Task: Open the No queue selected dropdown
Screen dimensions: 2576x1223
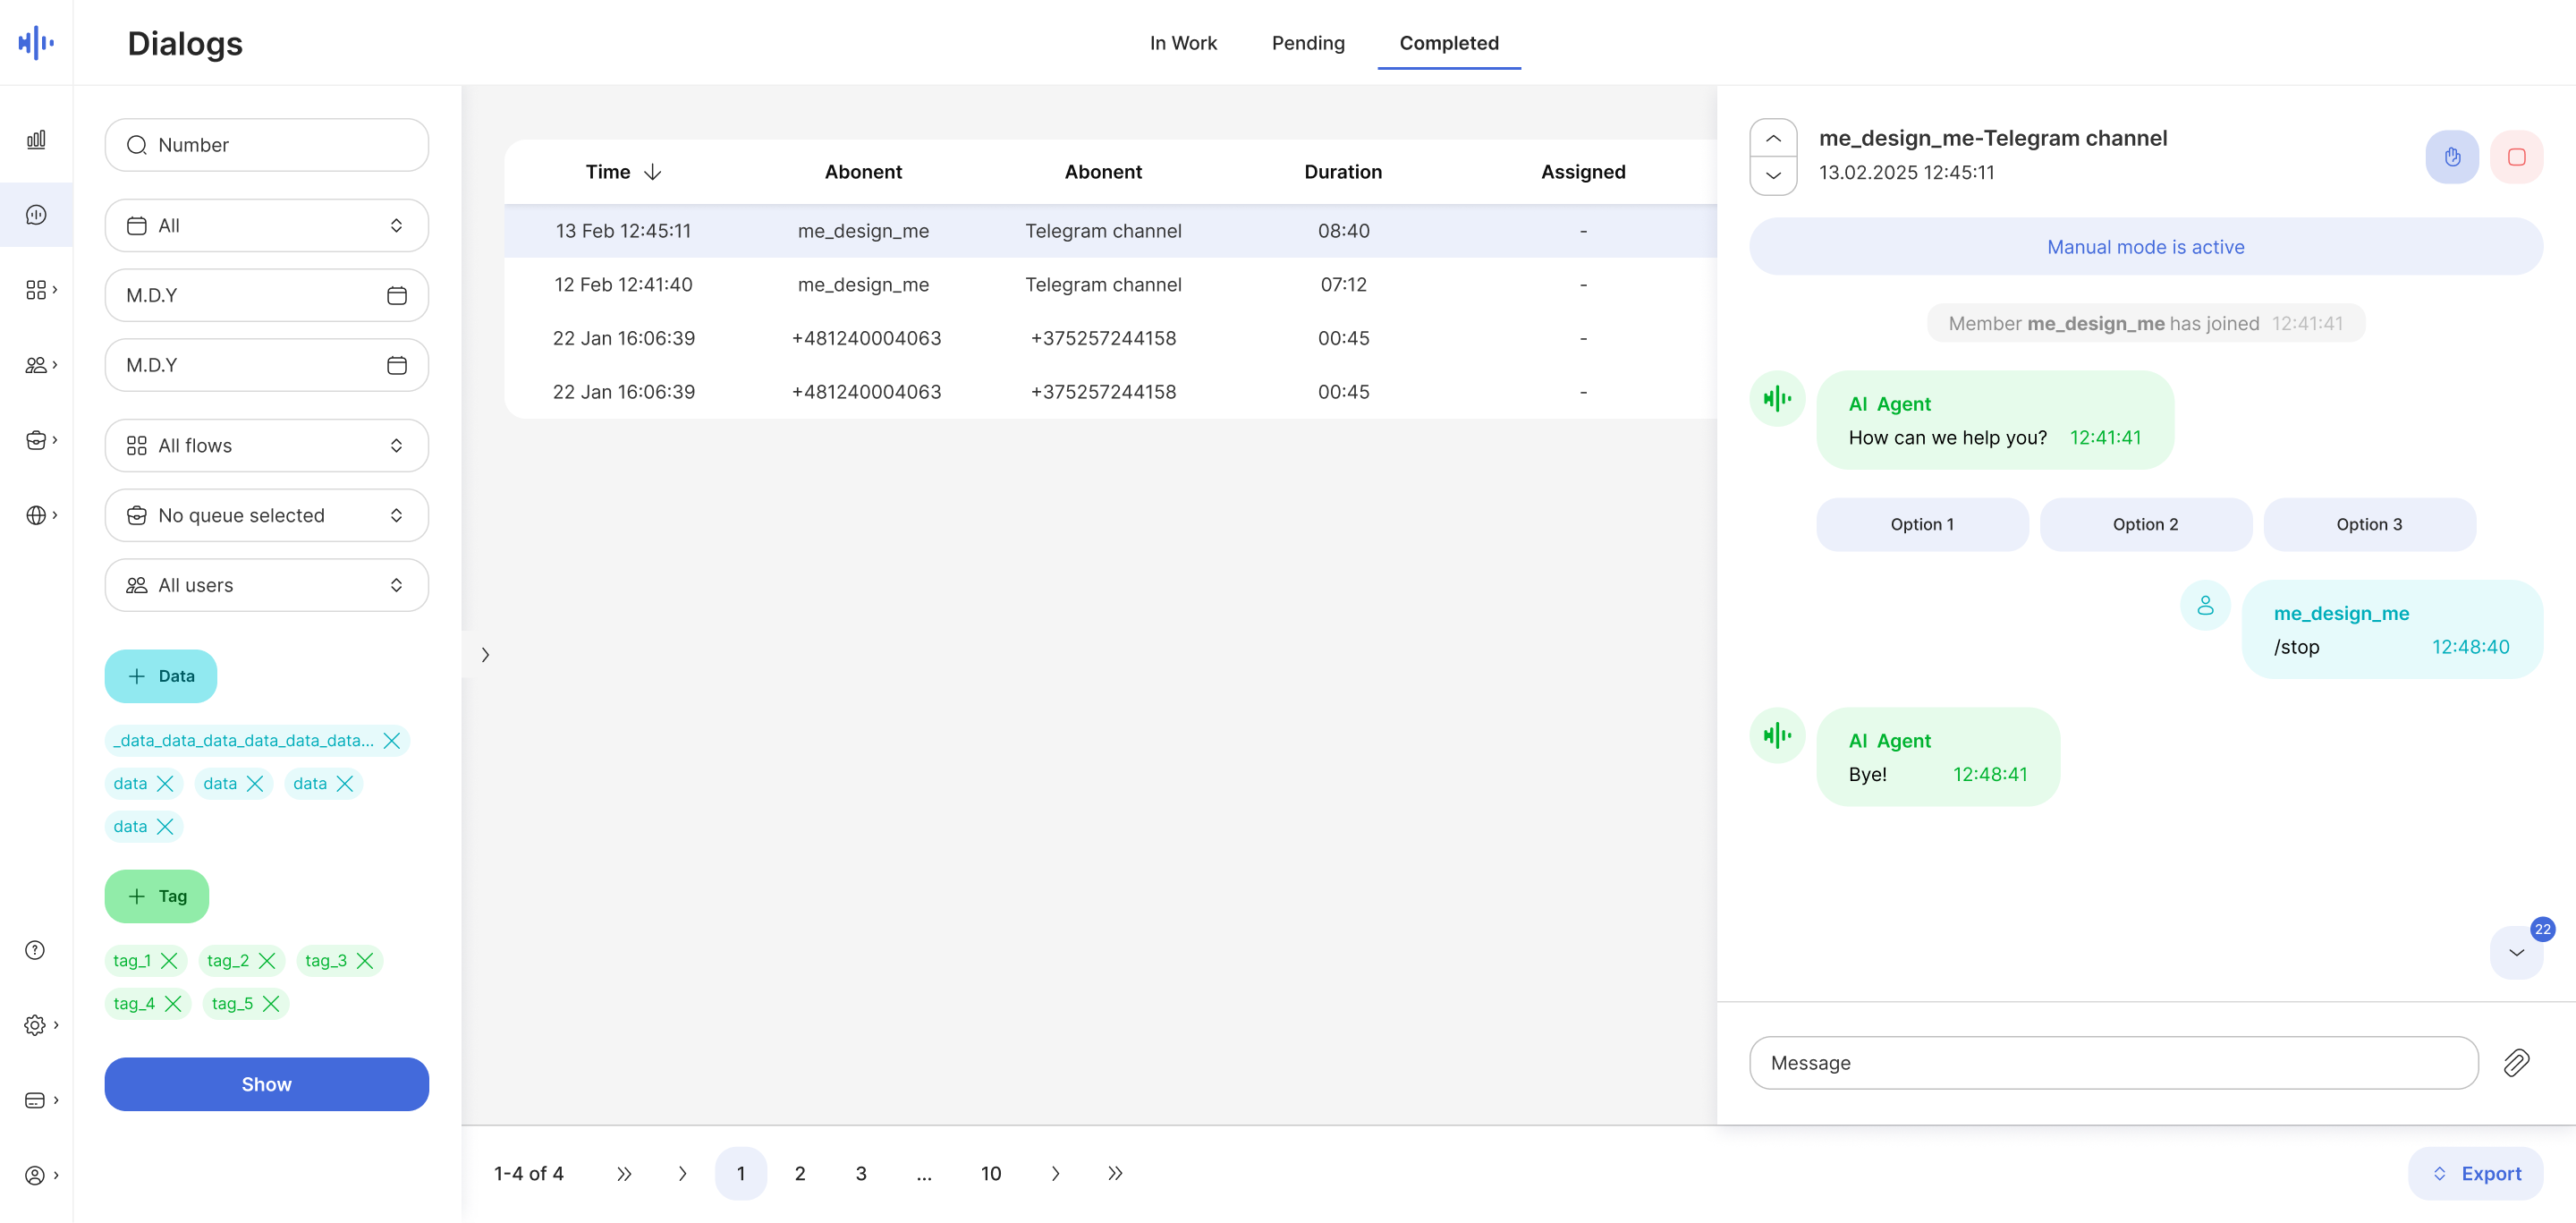Action: click(266, 516)
